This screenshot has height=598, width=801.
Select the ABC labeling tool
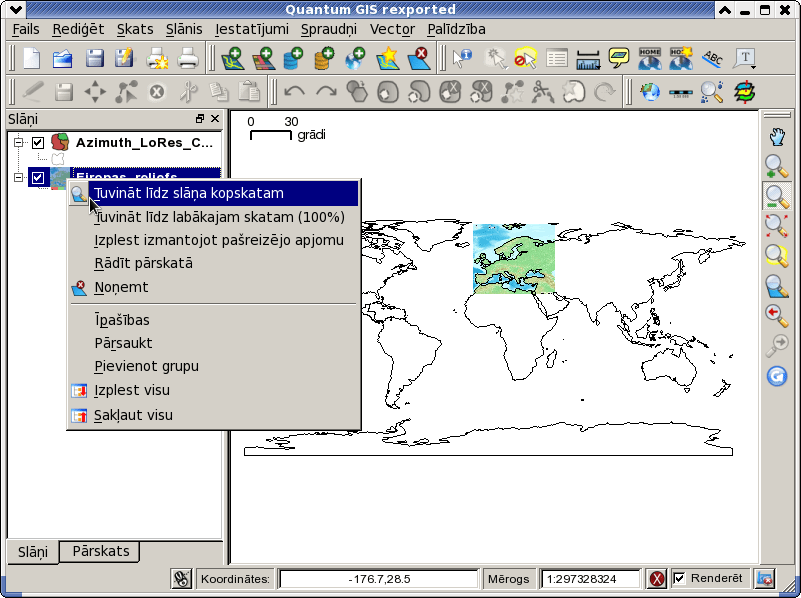[712, 58]
